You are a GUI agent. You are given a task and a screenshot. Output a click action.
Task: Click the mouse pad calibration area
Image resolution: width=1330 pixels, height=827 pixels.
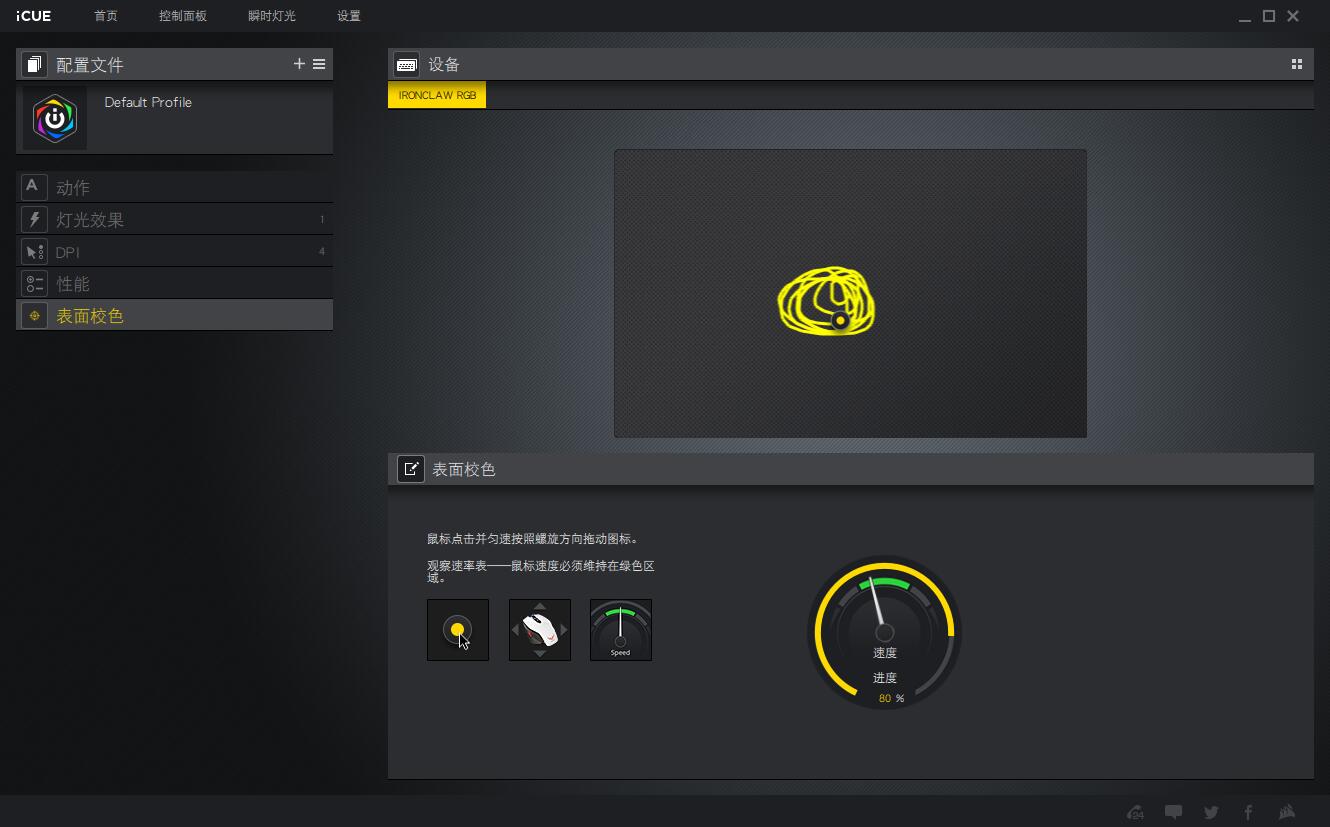pos(850,293)
